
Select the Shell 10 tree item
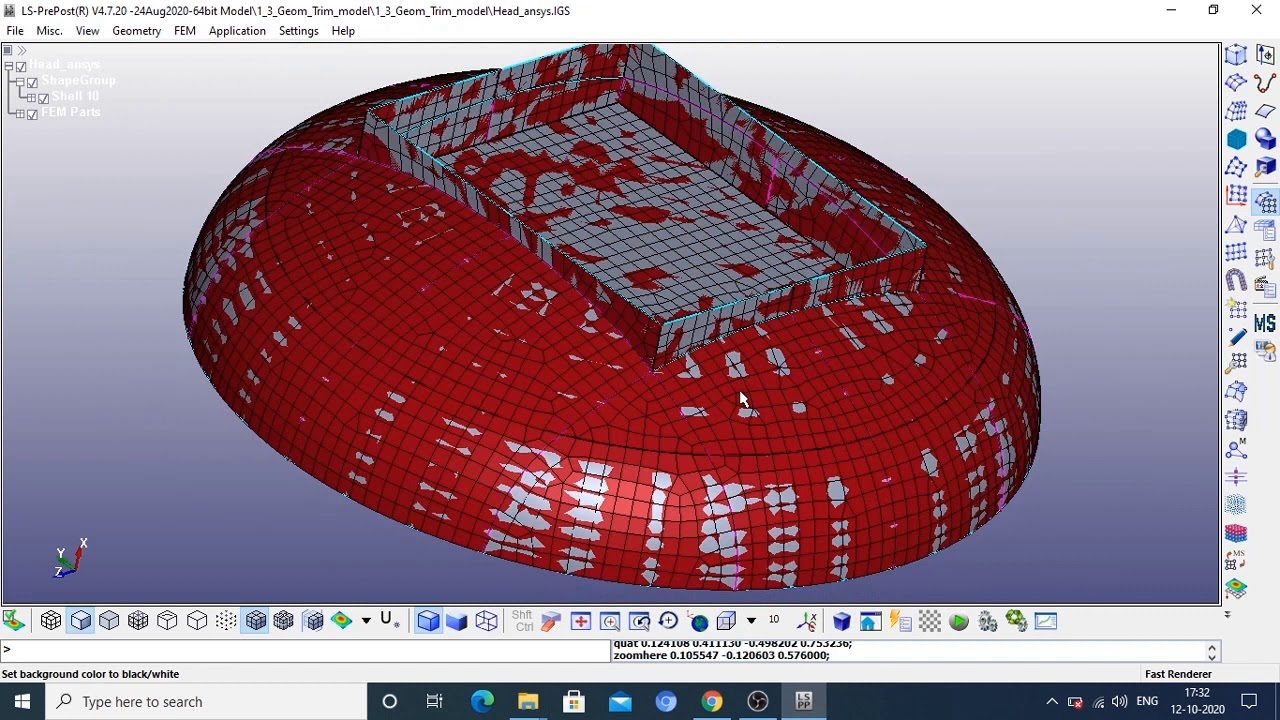(76, 97)
